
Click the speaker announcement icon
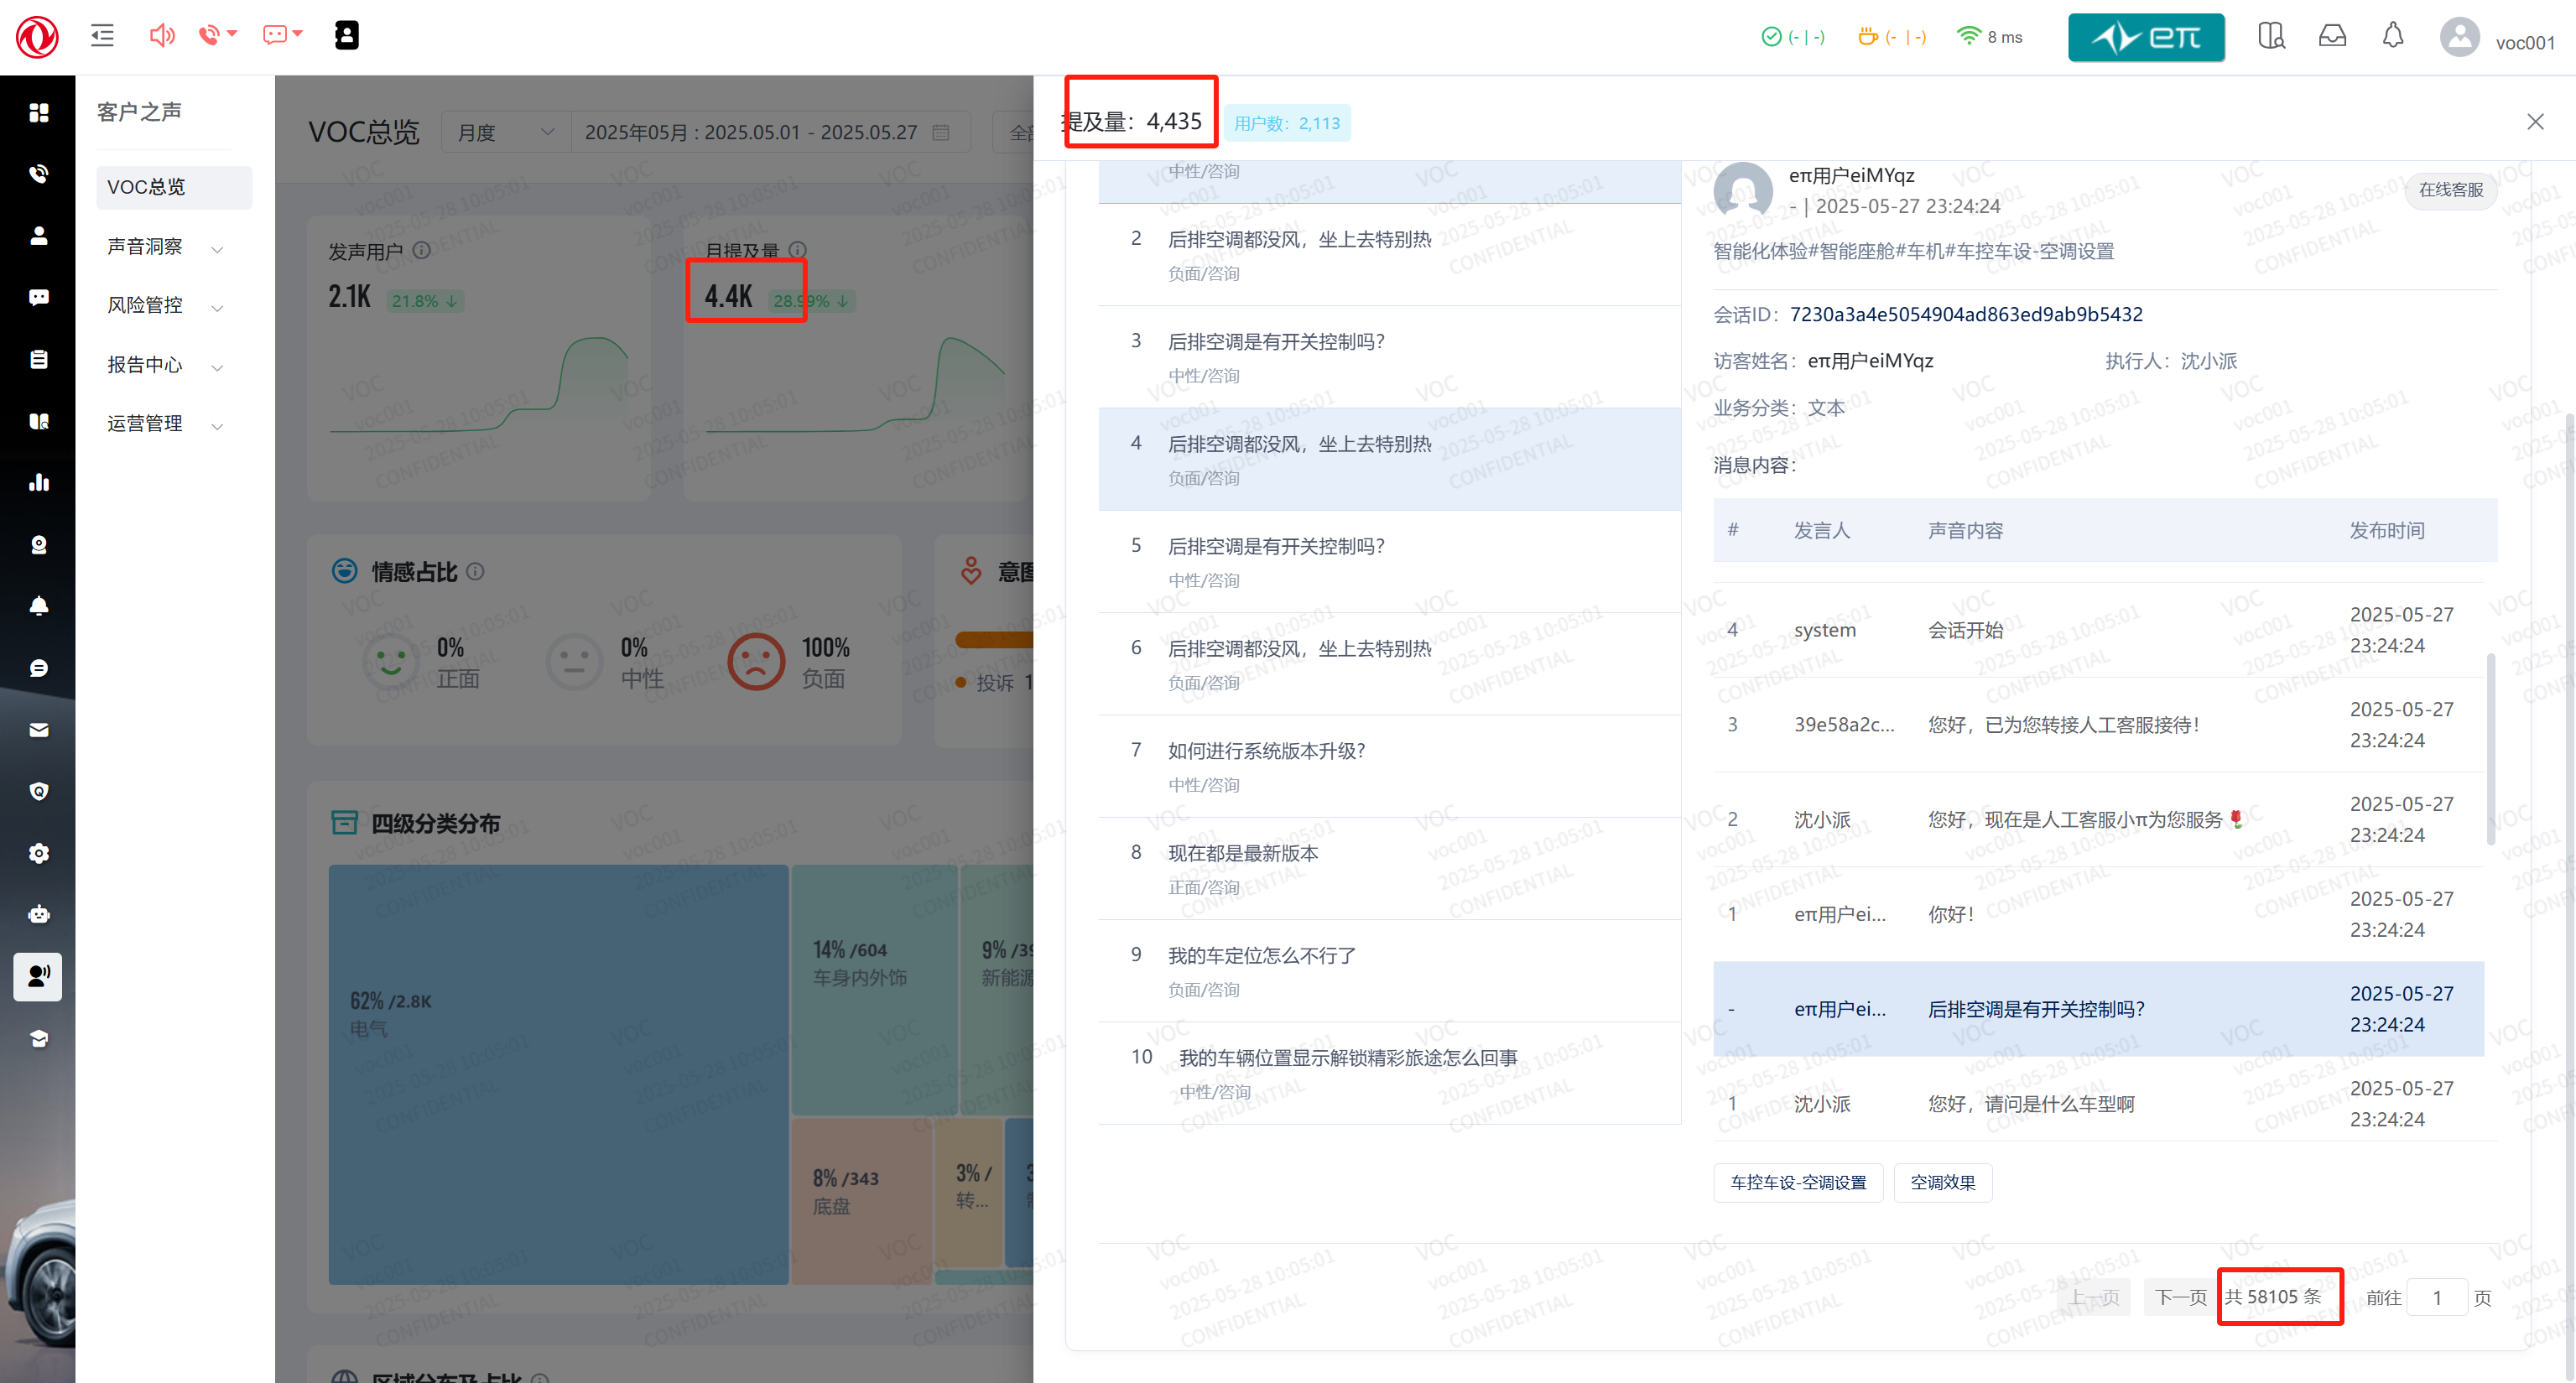[x=162, y=36]
